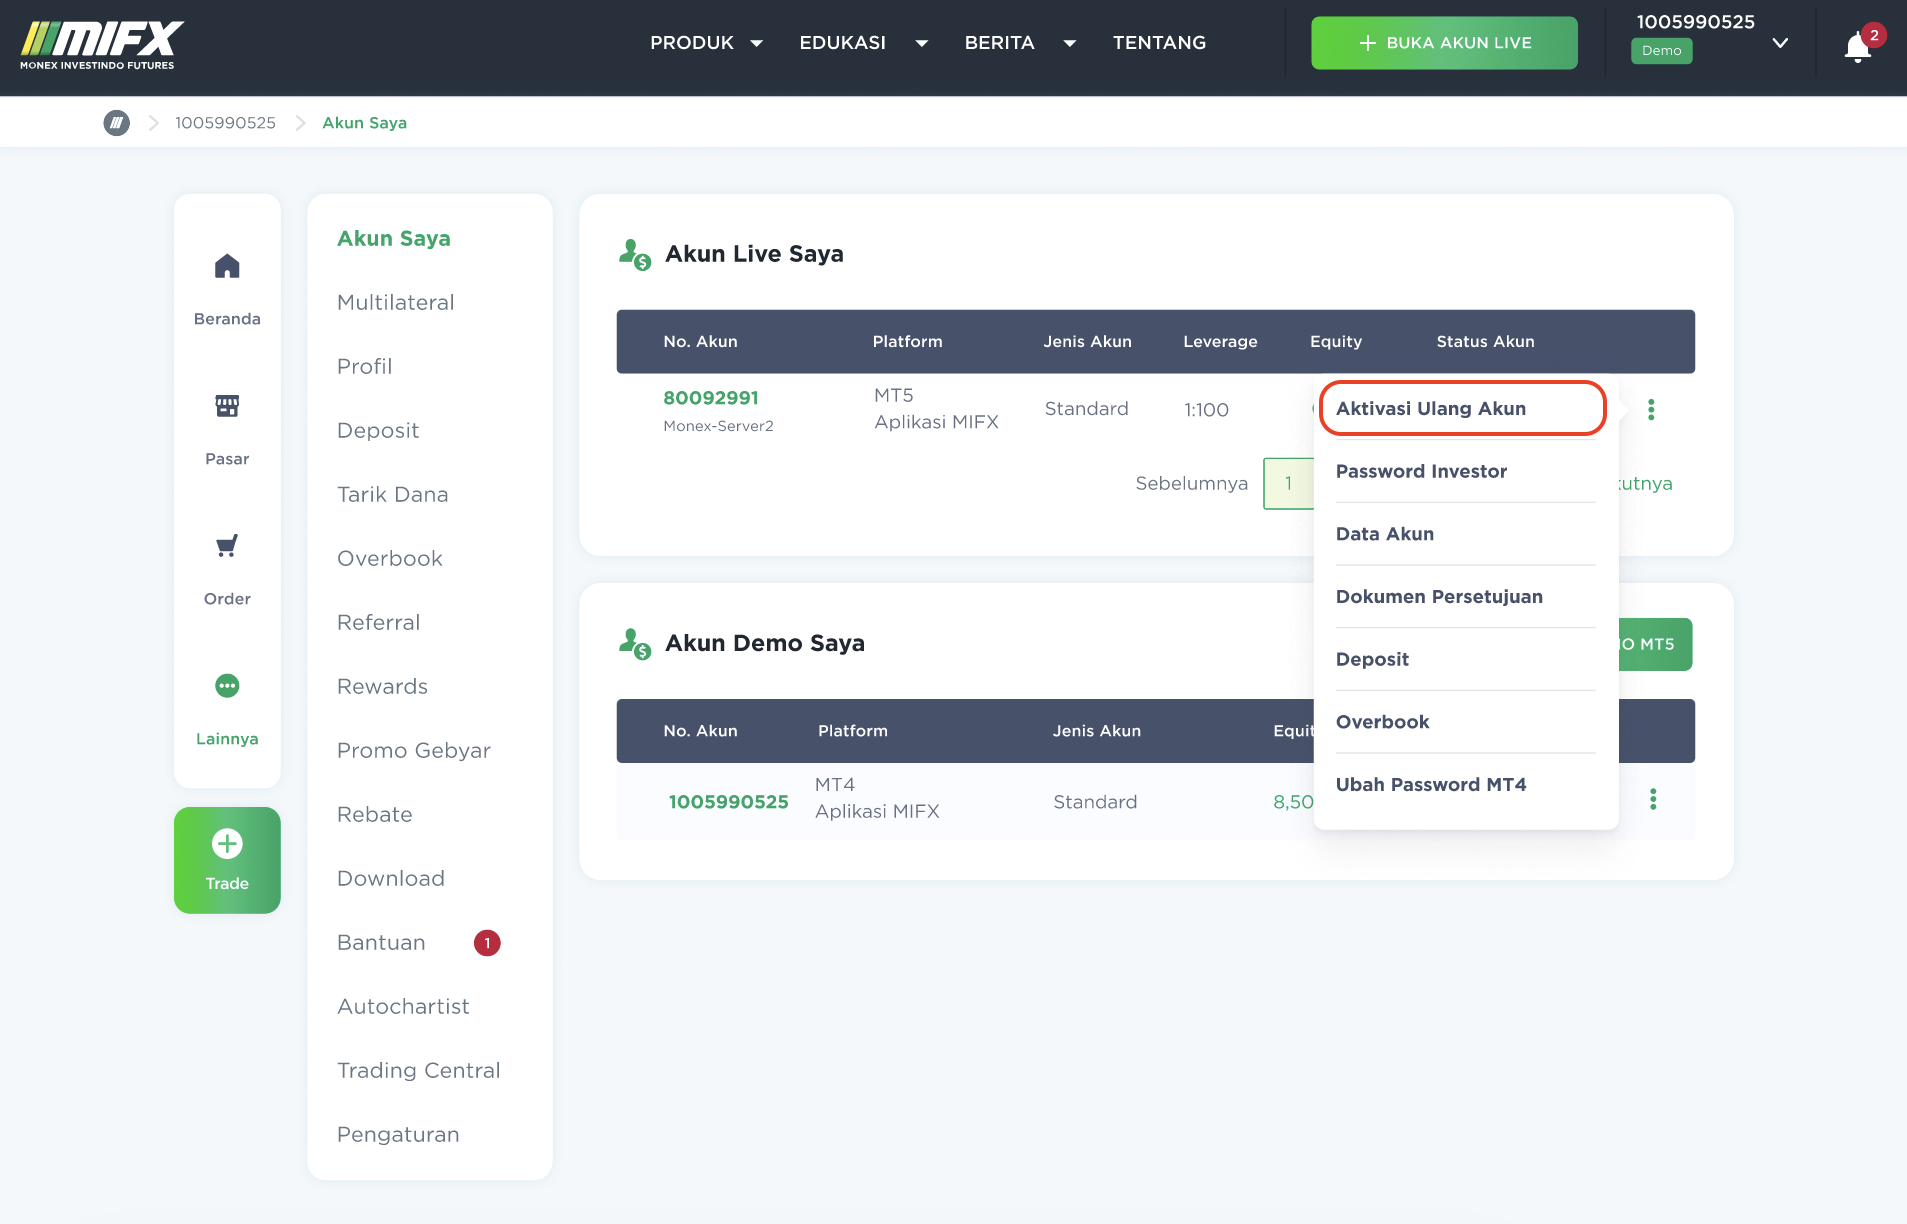Go to Tarik Dana
The height and width of the screenshot is (1224, 1907).
click(x=392, y=494)
